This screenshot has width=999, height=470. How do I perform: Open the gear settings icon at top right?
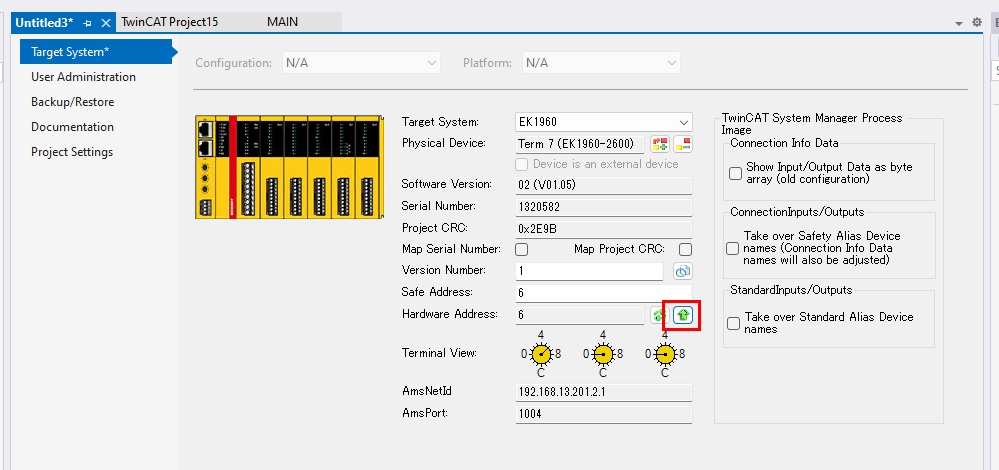pyautogui.click(x=977, y=22)
